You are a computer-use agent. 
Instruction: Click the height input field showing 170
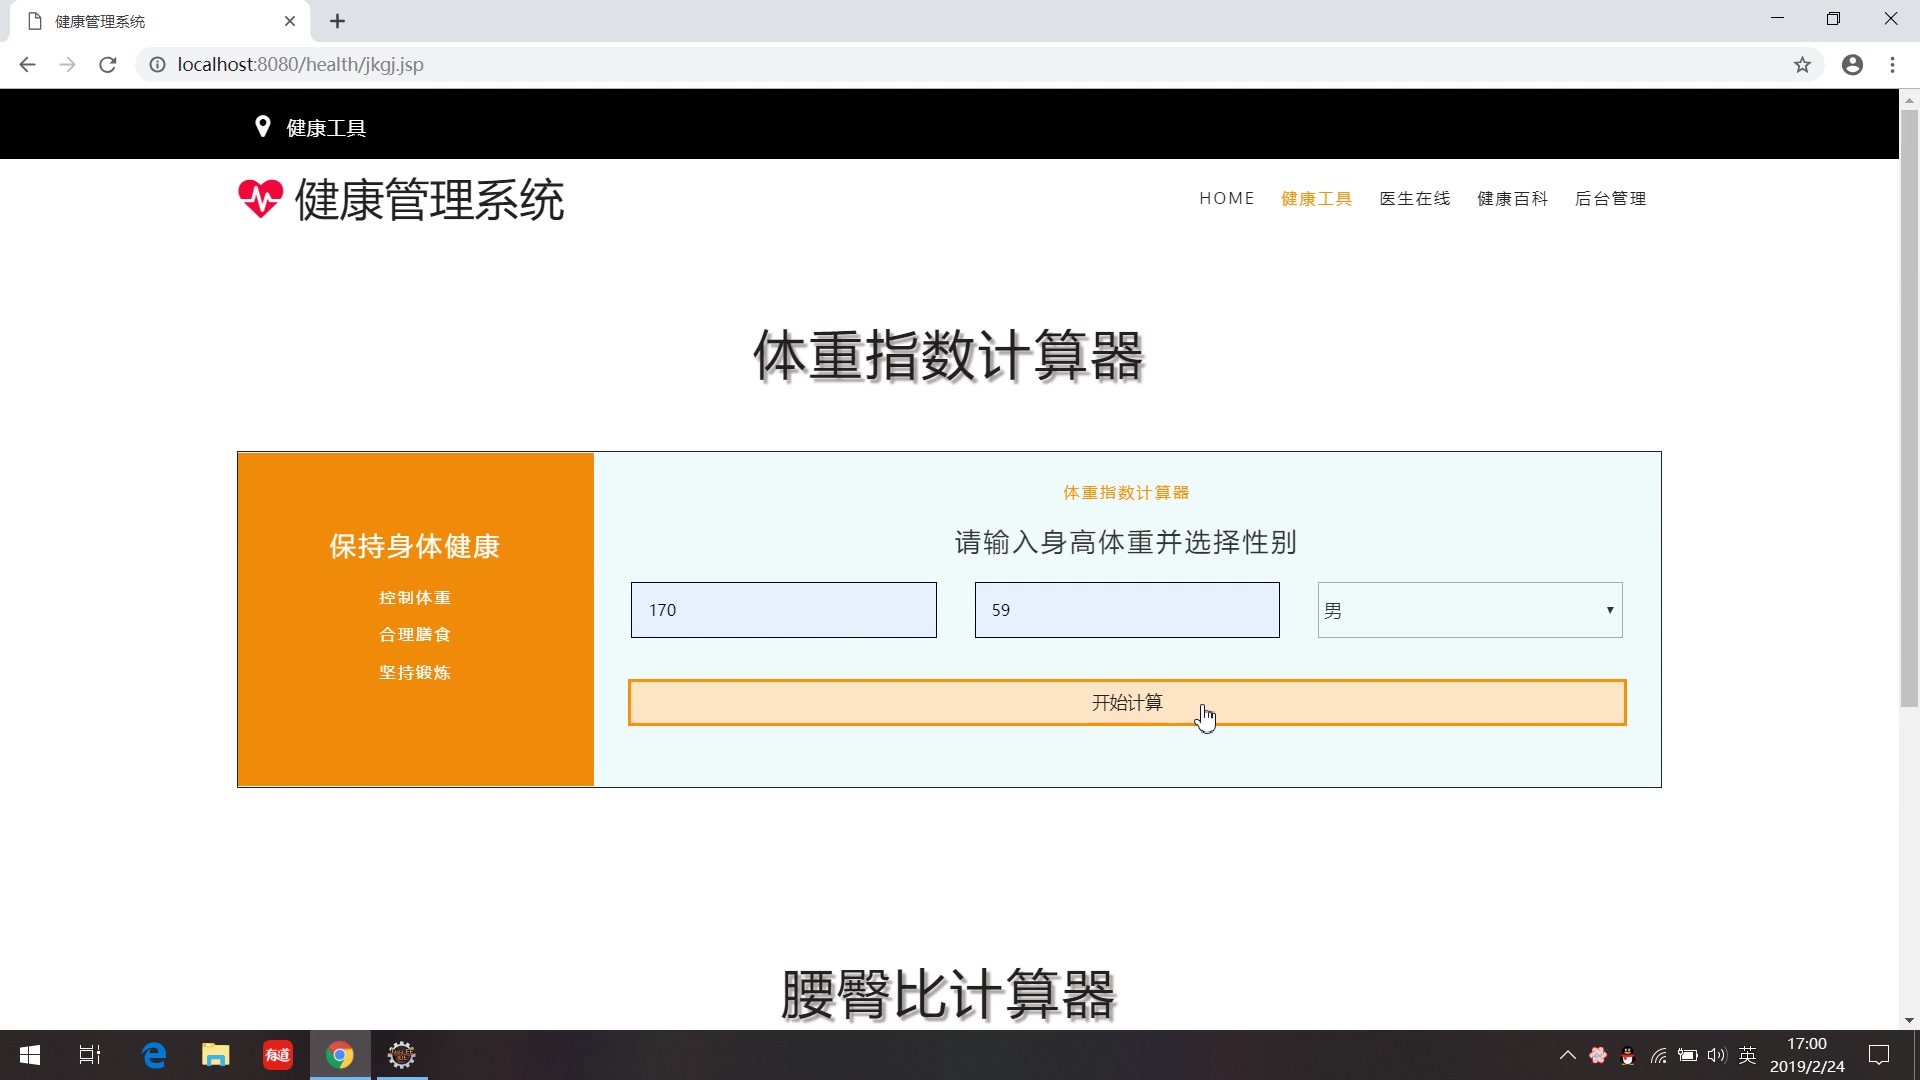pos(783,610)
